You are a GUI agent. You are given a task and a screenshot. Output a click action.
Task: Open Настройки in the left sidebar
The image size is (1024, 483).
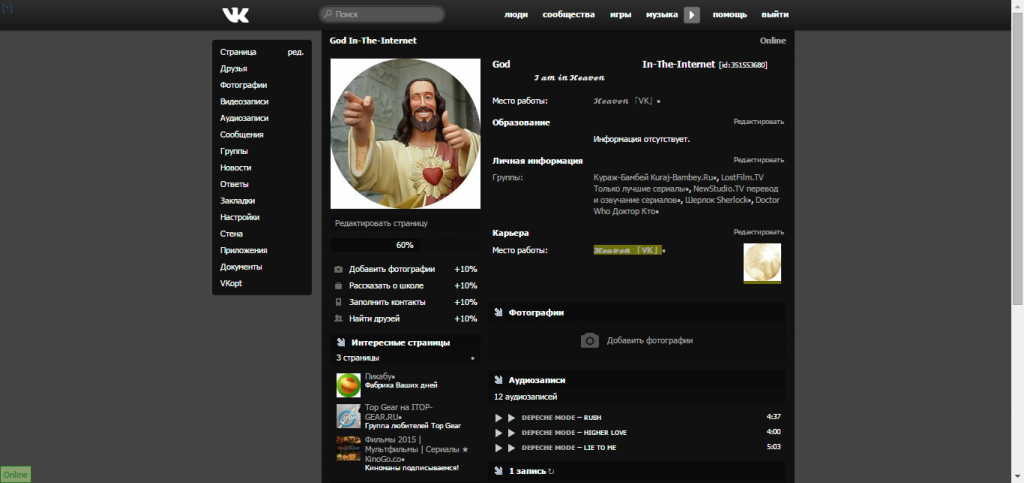[240, 217]
